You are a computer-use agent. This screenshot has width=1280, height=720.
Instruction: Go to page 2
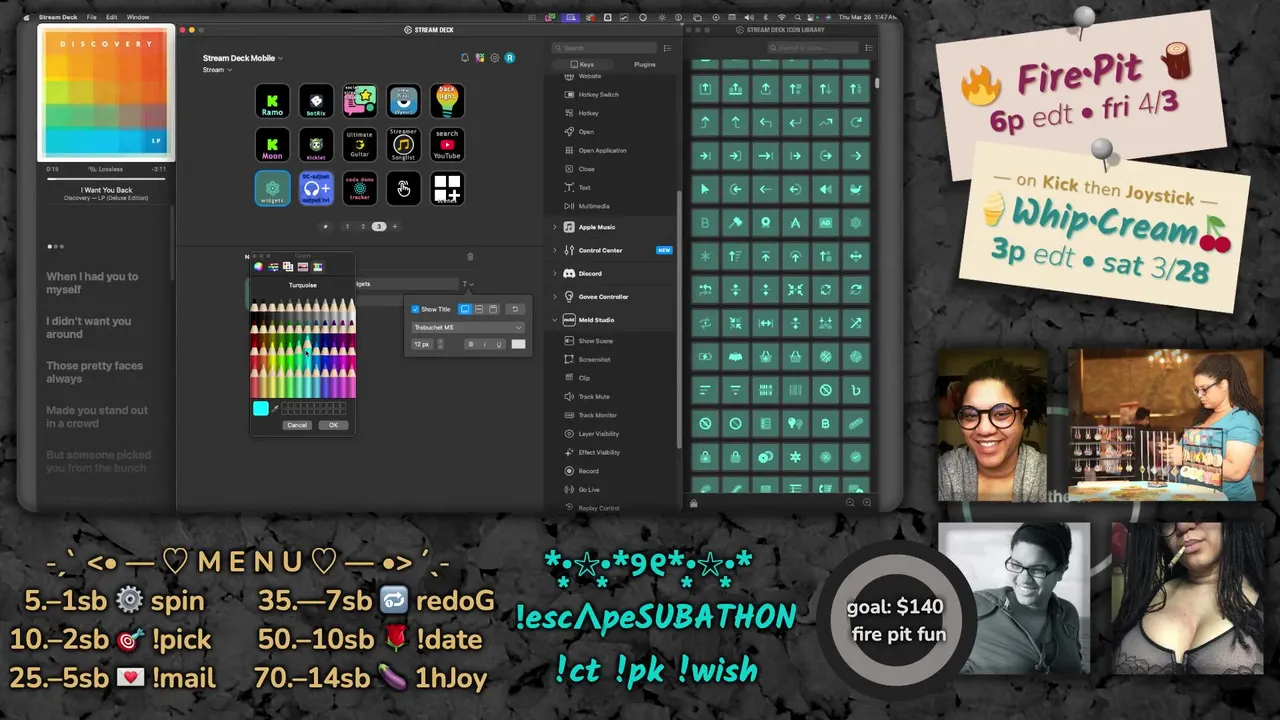(363, 227)
